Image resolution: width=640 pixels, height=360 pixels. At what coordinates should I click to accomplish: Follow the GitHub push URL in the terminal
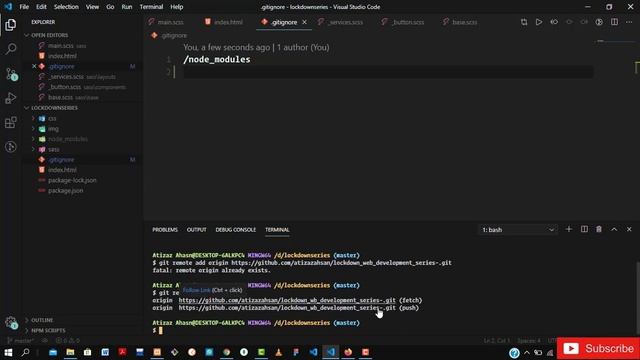[x=287, y=308]
